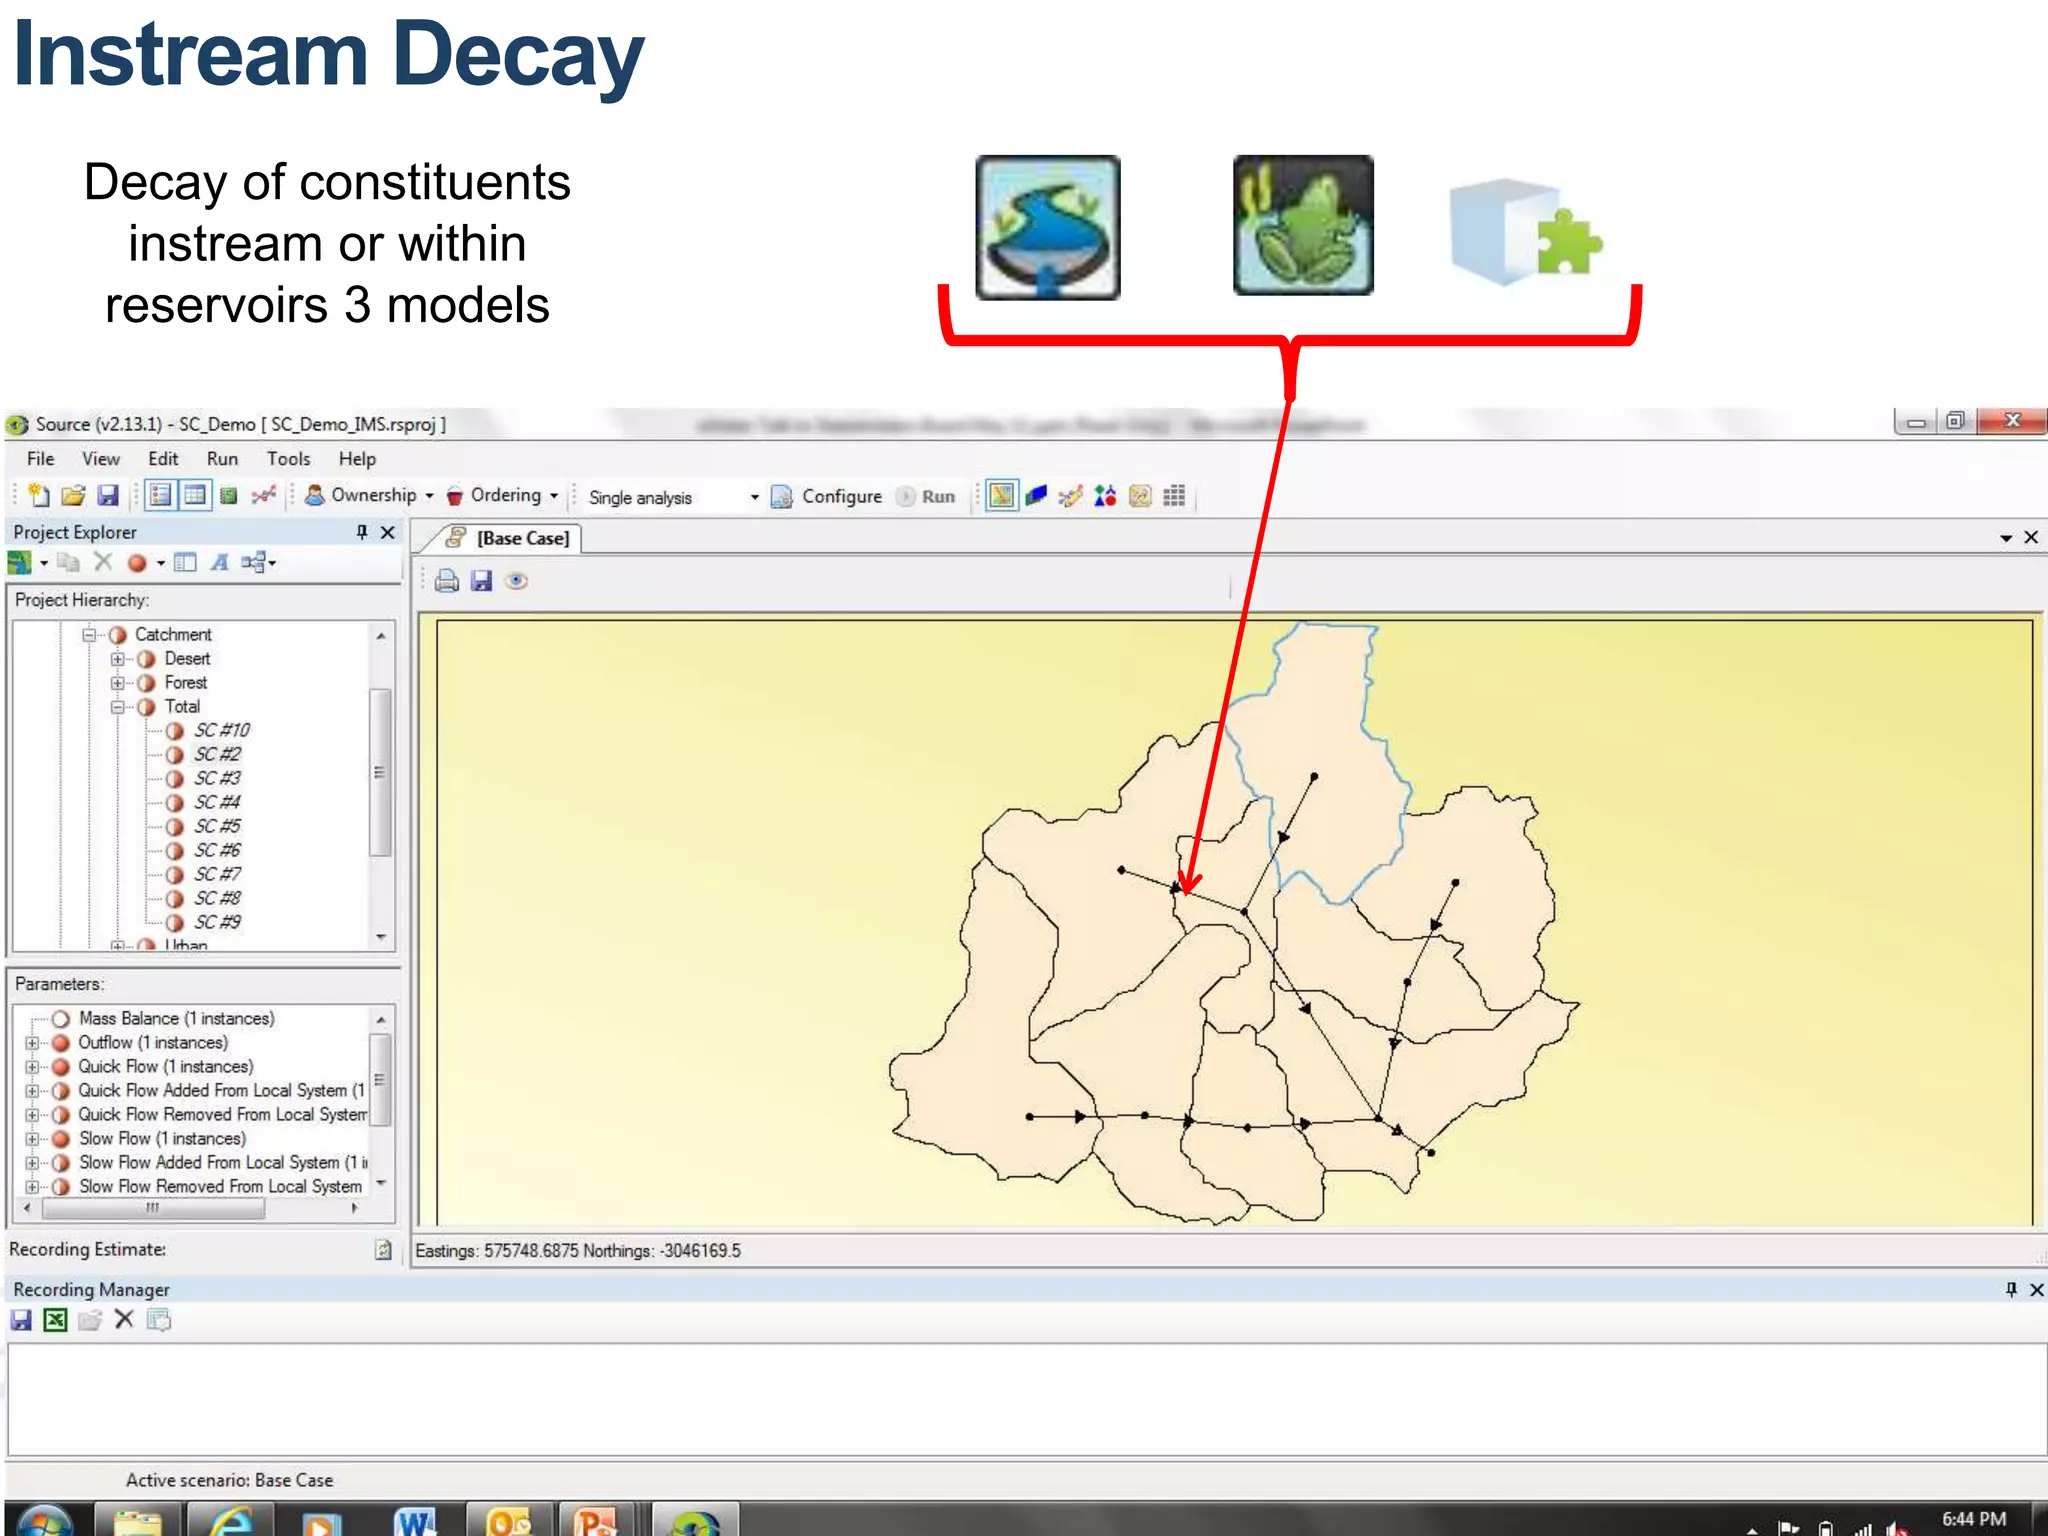Toggle the tabular view toolbar icon
2048x1536 pixels.
[x=195, y=495]
